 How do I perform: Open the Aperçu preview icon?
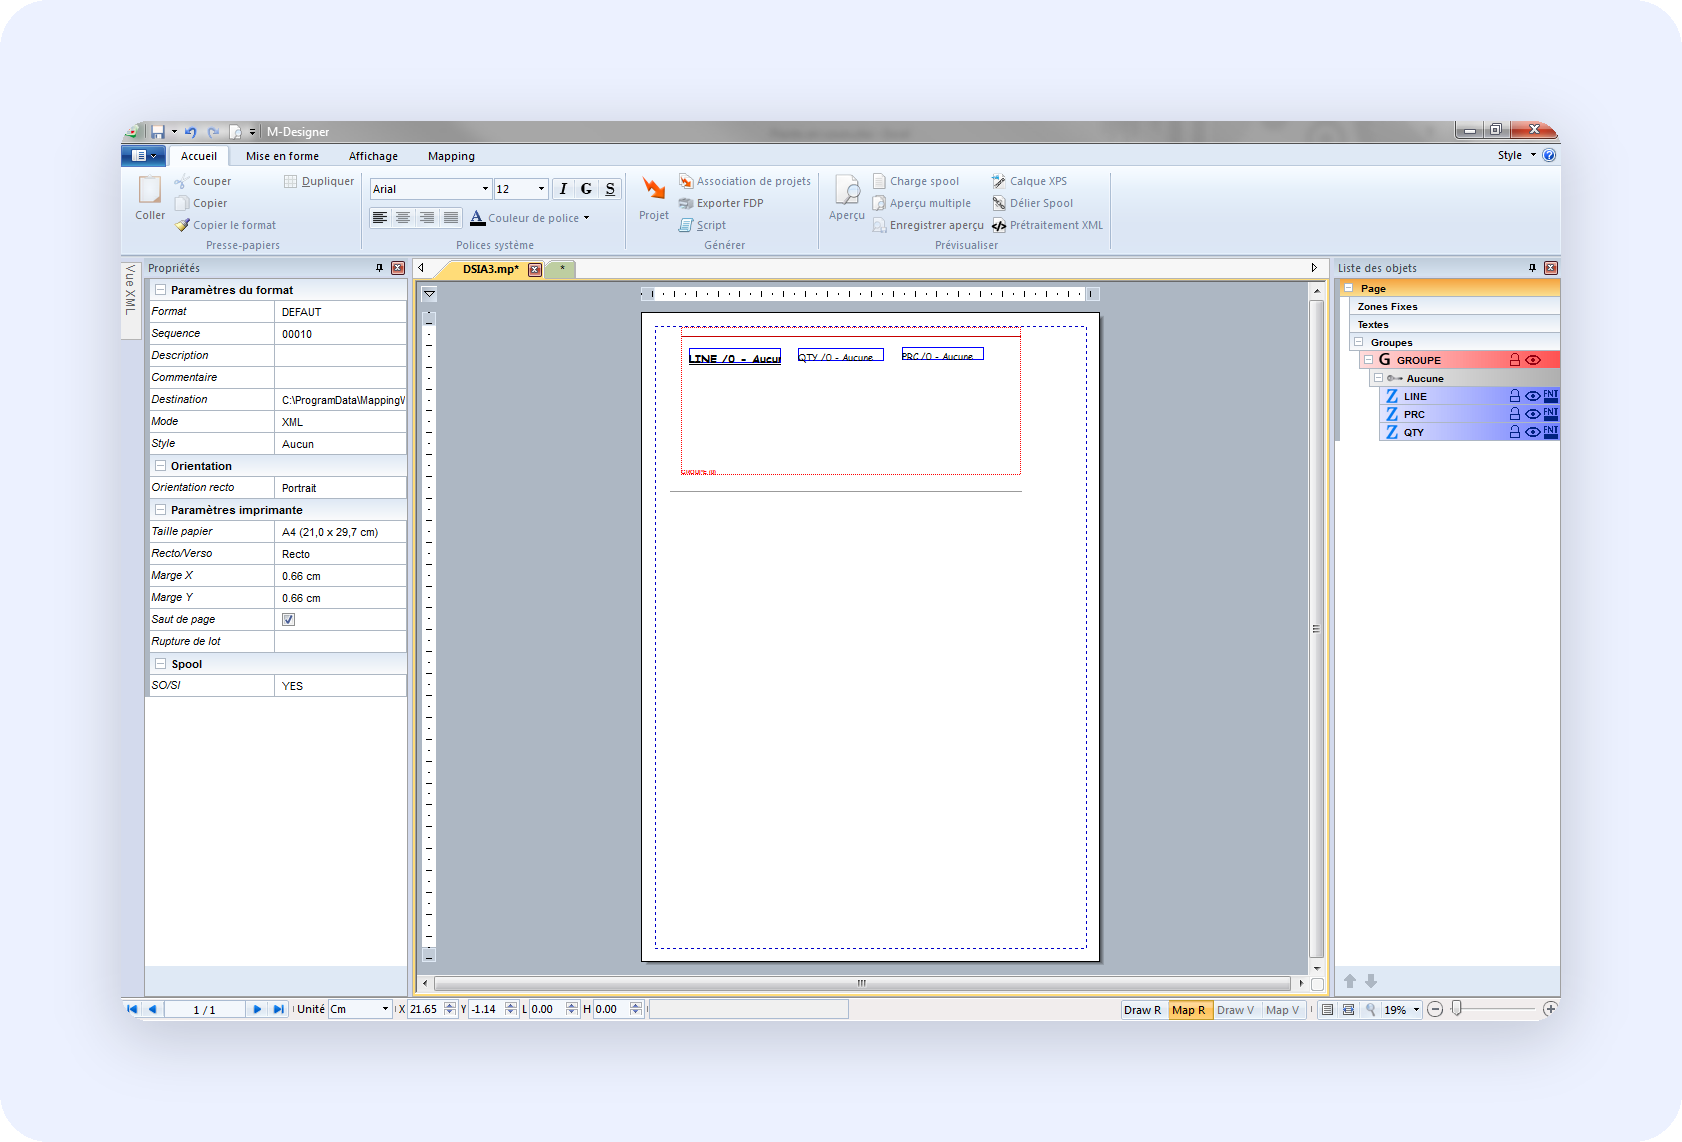(x=847, y=190)
